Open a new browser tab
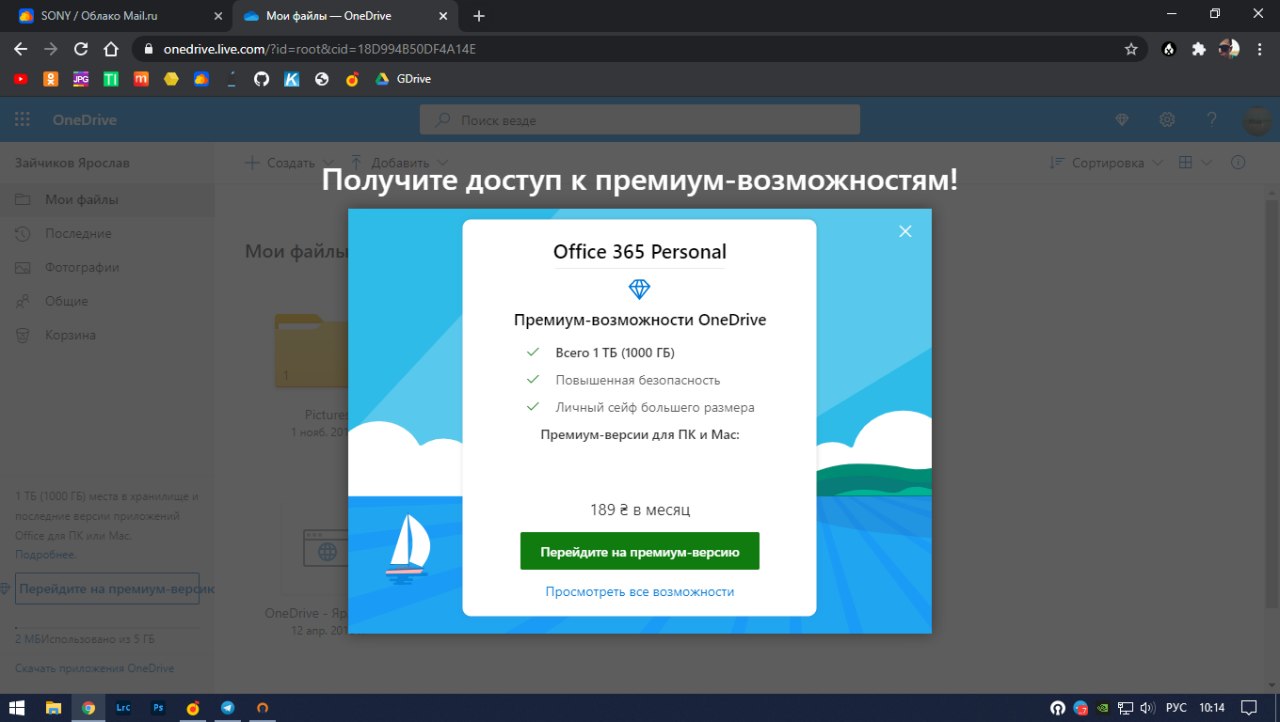 tap(479, 16)
